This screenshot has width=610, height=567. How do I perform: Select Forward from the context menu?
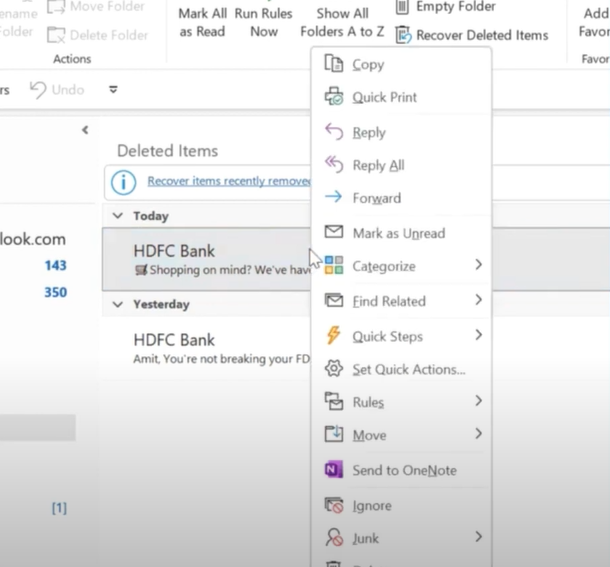click(401, 198)
